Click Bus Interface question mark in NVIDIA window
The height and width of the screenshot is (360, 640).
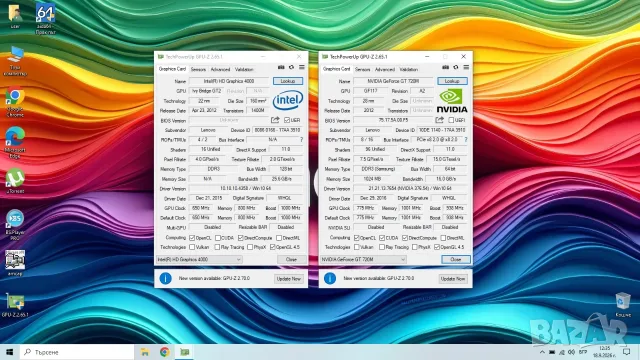pyautogui.click(x=466, y=140)
